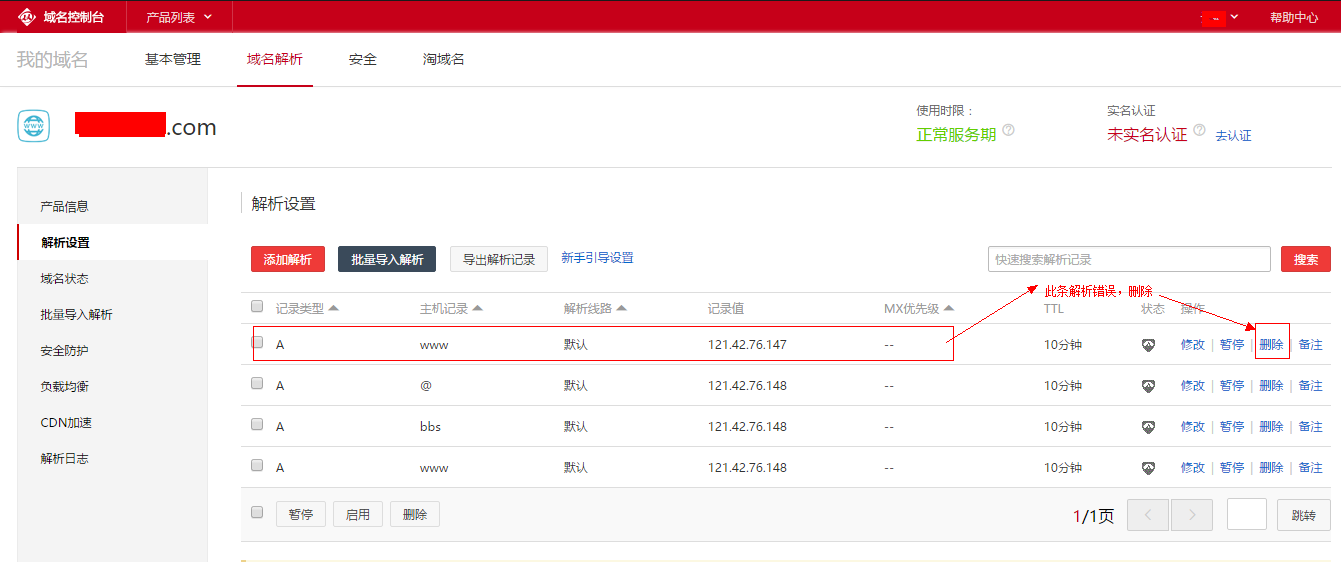Select the bbs record checkbox
1341x562 pixels.
(257, 424)
